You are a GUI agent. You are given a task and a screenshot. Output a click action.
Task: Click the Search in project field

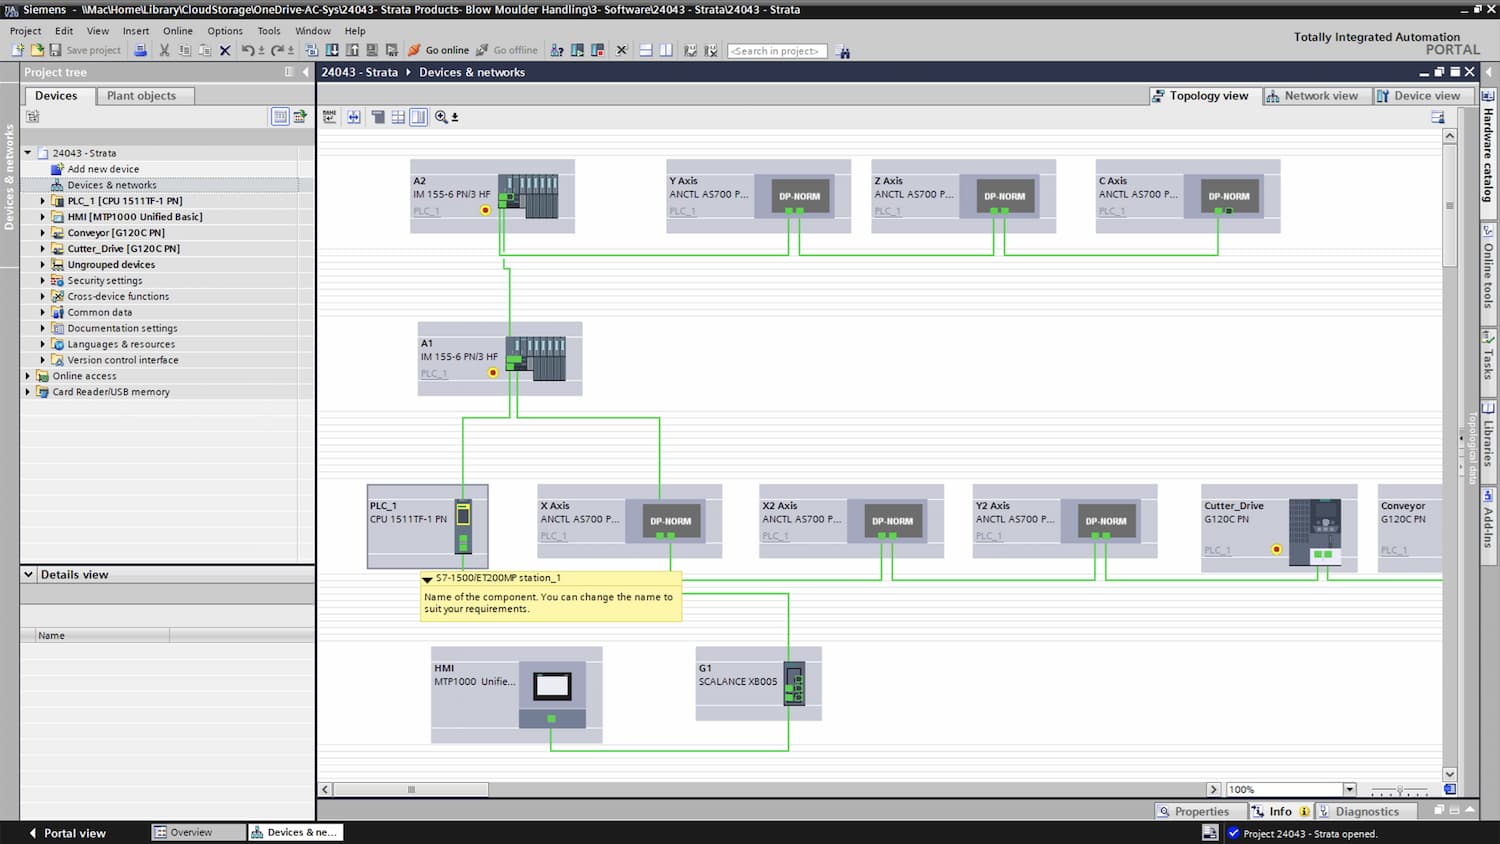776,51
